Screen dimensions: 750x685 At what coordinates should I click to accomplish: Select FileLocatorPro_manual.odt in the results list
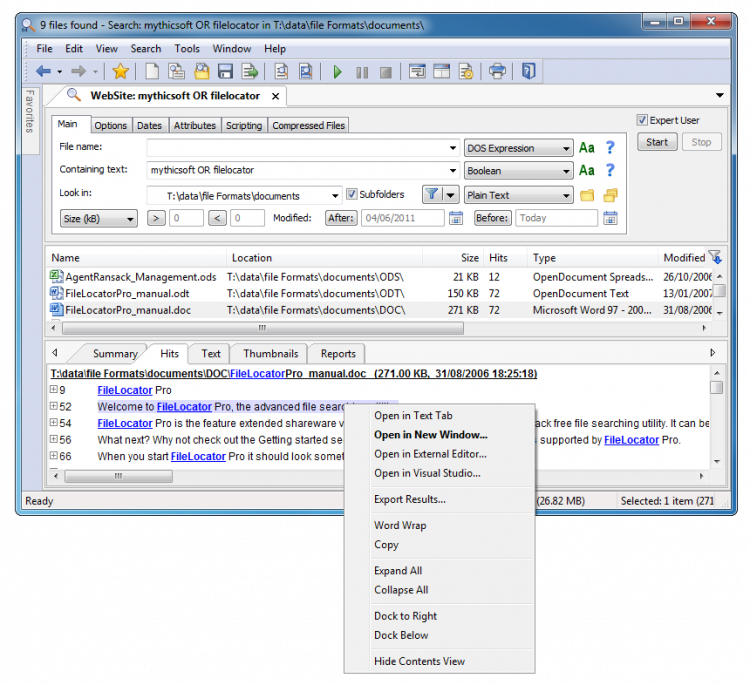click(x=126, y=293)
